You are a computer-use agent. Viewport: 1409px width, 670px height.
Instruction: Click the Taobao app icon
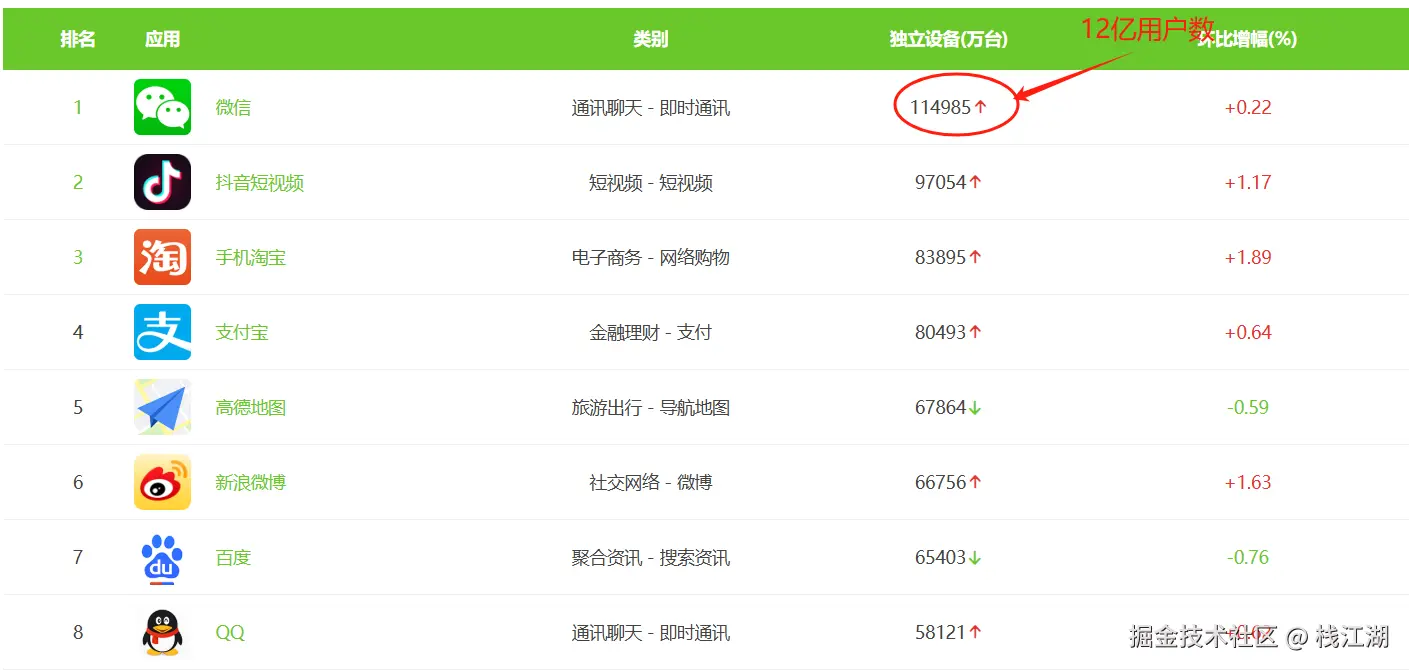point(162,257)
